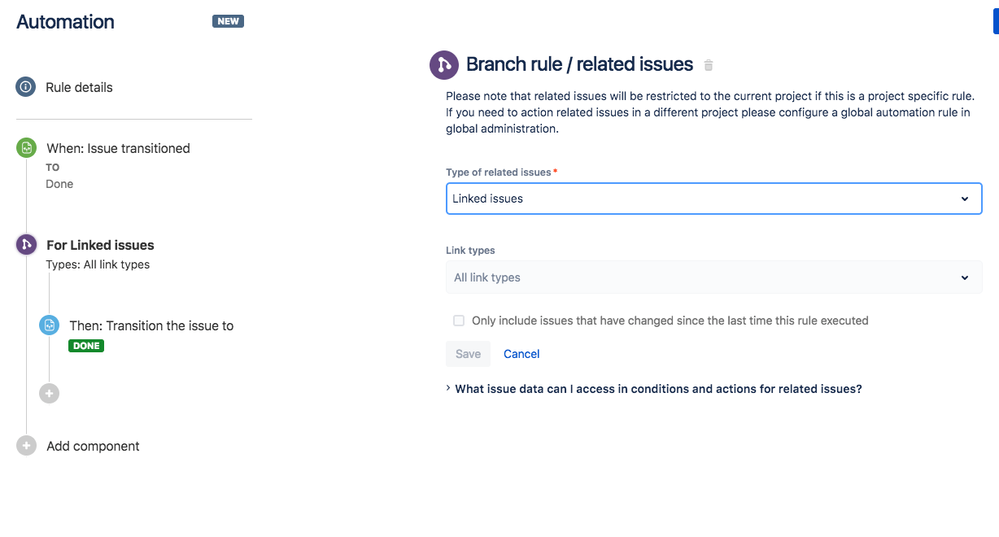Expand the related issues data help section
This screenshot has height=537, width=999.
click(x=657, y=389)
